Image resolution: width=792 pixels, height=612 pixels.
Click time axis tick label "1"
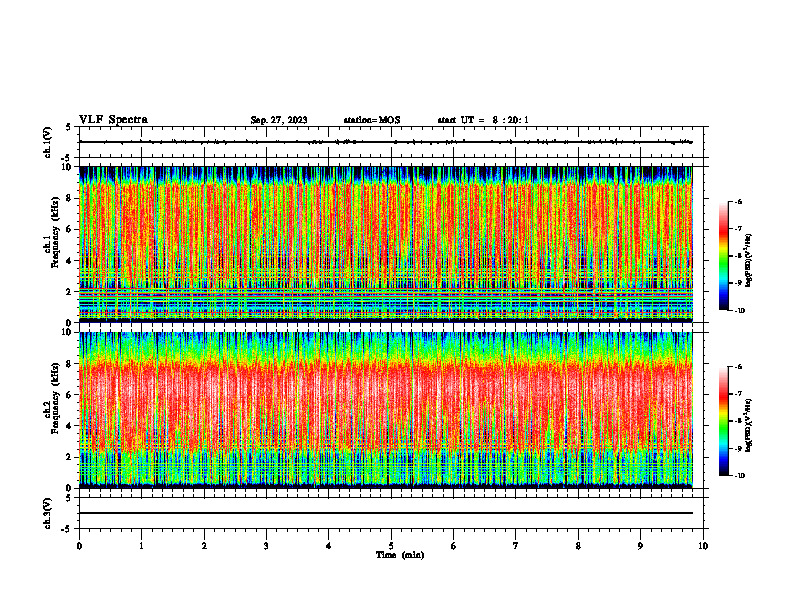141,546
